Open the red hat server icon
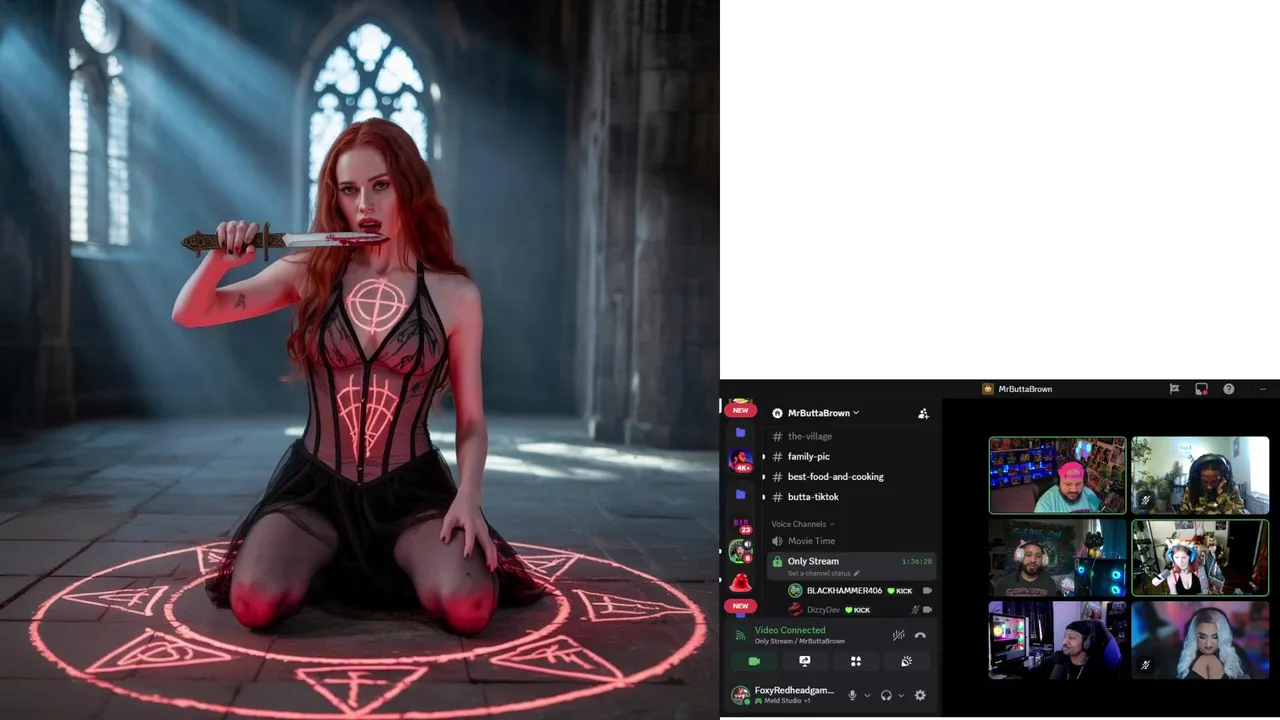The height and width of the screenshot is (720, 1280). (740, 583)
